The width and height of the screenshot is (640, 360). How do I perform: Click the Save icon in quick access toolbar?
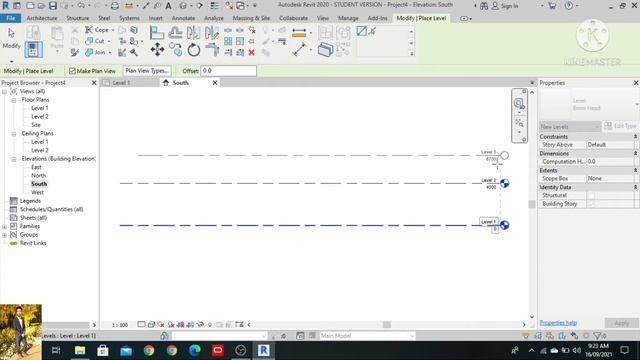pos(53,6)
